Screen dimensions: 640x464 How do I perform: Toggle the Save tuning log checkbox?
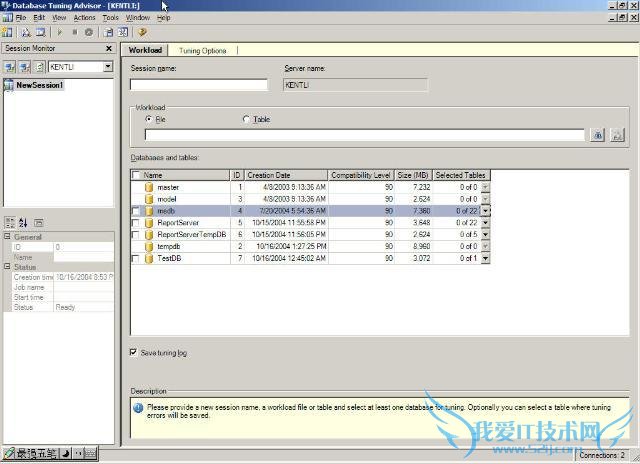pos(135,352)
